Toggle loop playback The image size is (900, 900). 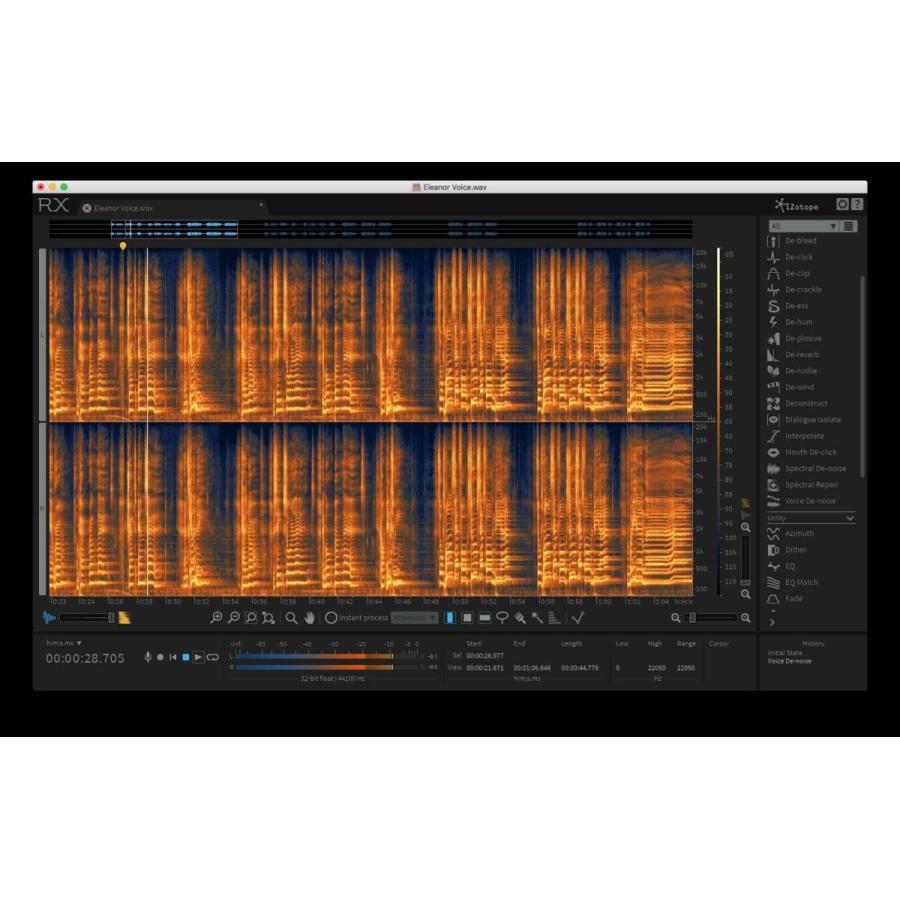212,657
